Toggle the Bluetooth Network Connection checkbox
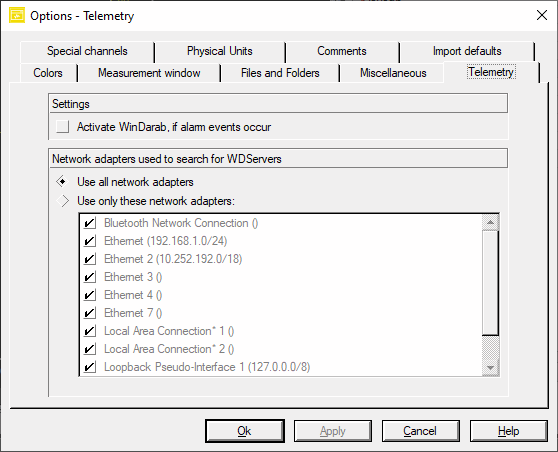The height and width of the screenshot is (452, 558). (90, 223)
